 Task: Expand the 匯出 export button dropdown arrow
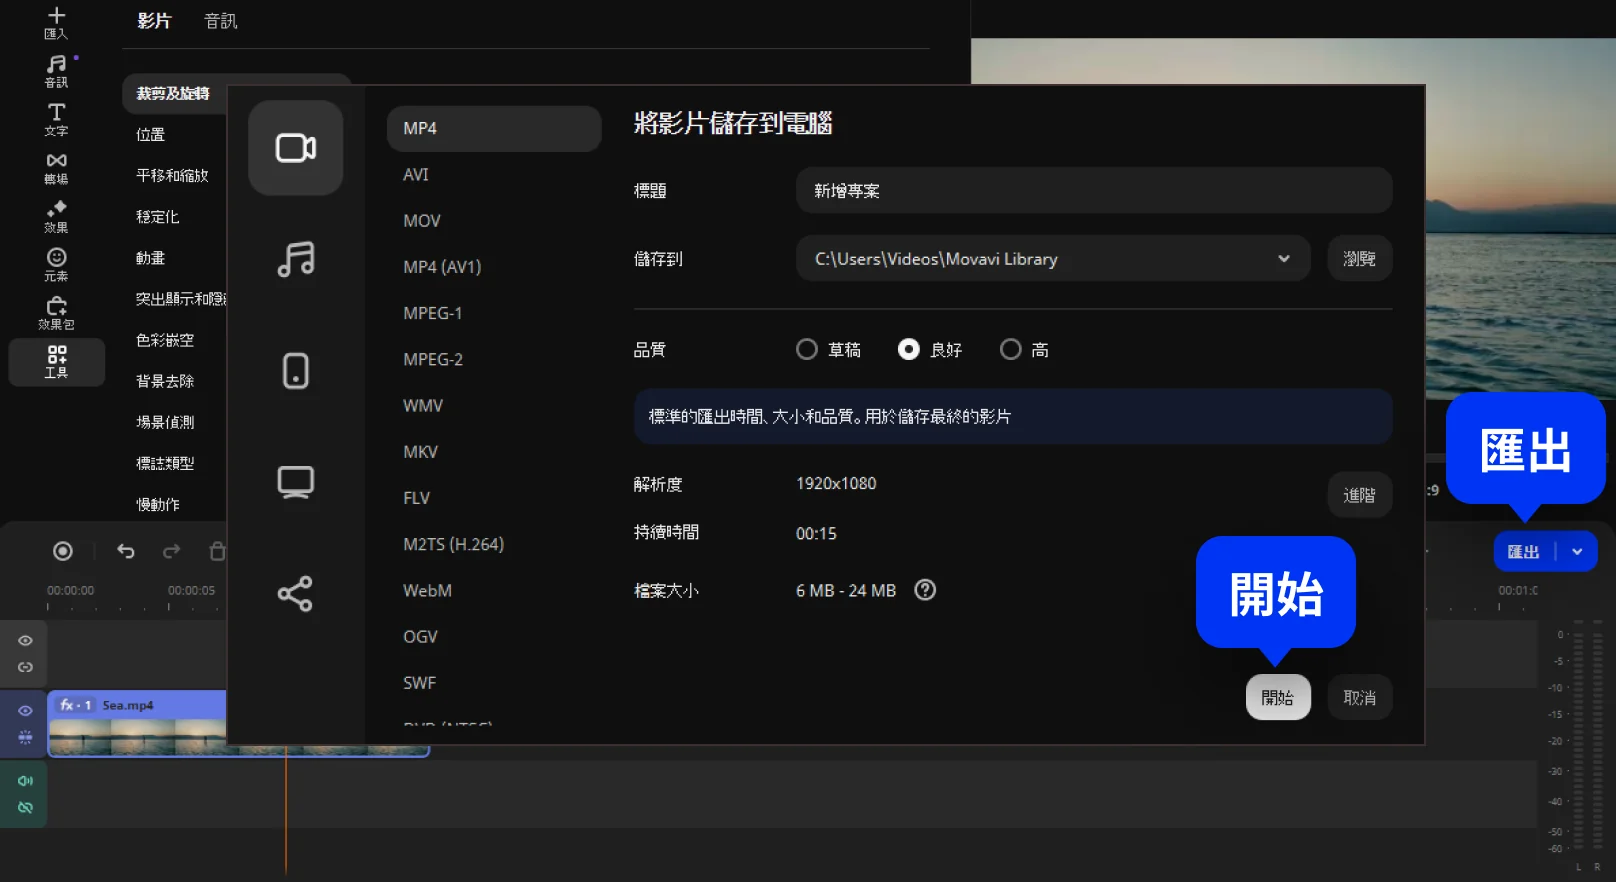1577,552
